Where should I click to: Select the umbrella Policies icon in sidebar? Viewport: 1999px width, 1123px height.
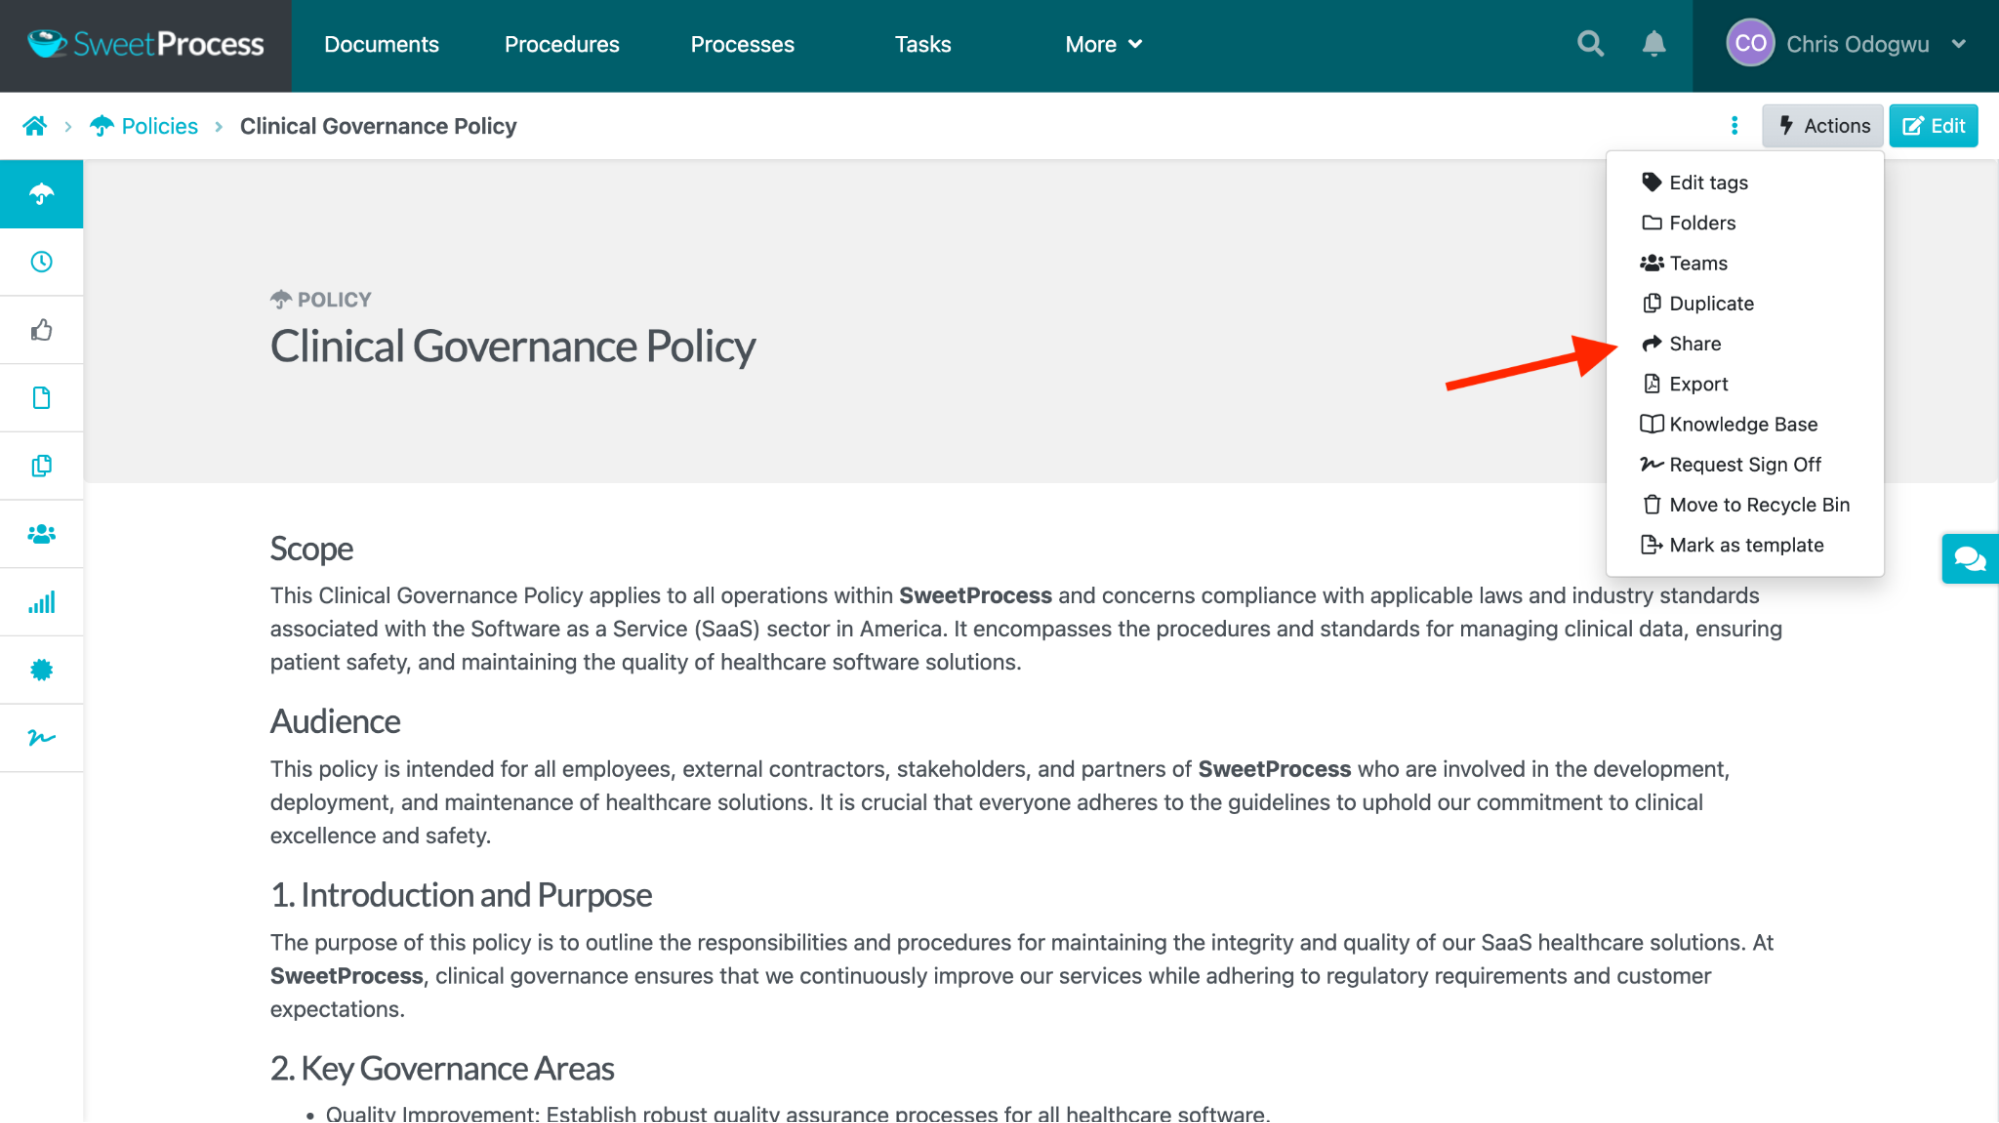coord(41,194)
